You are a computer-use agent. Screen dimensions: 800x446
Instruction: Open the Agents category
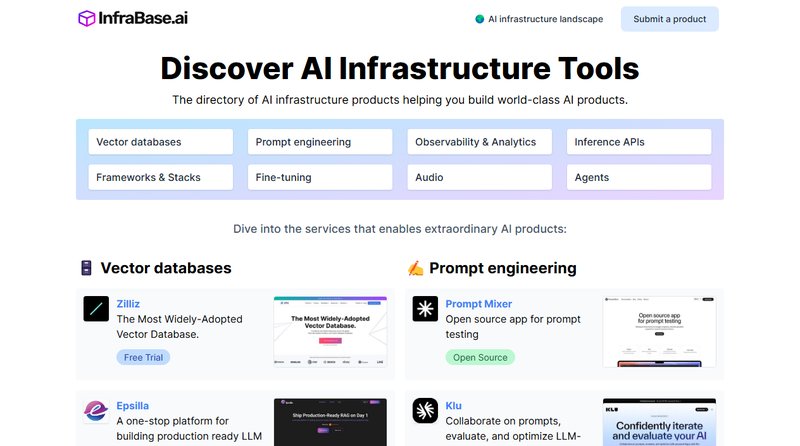point(639,177)
